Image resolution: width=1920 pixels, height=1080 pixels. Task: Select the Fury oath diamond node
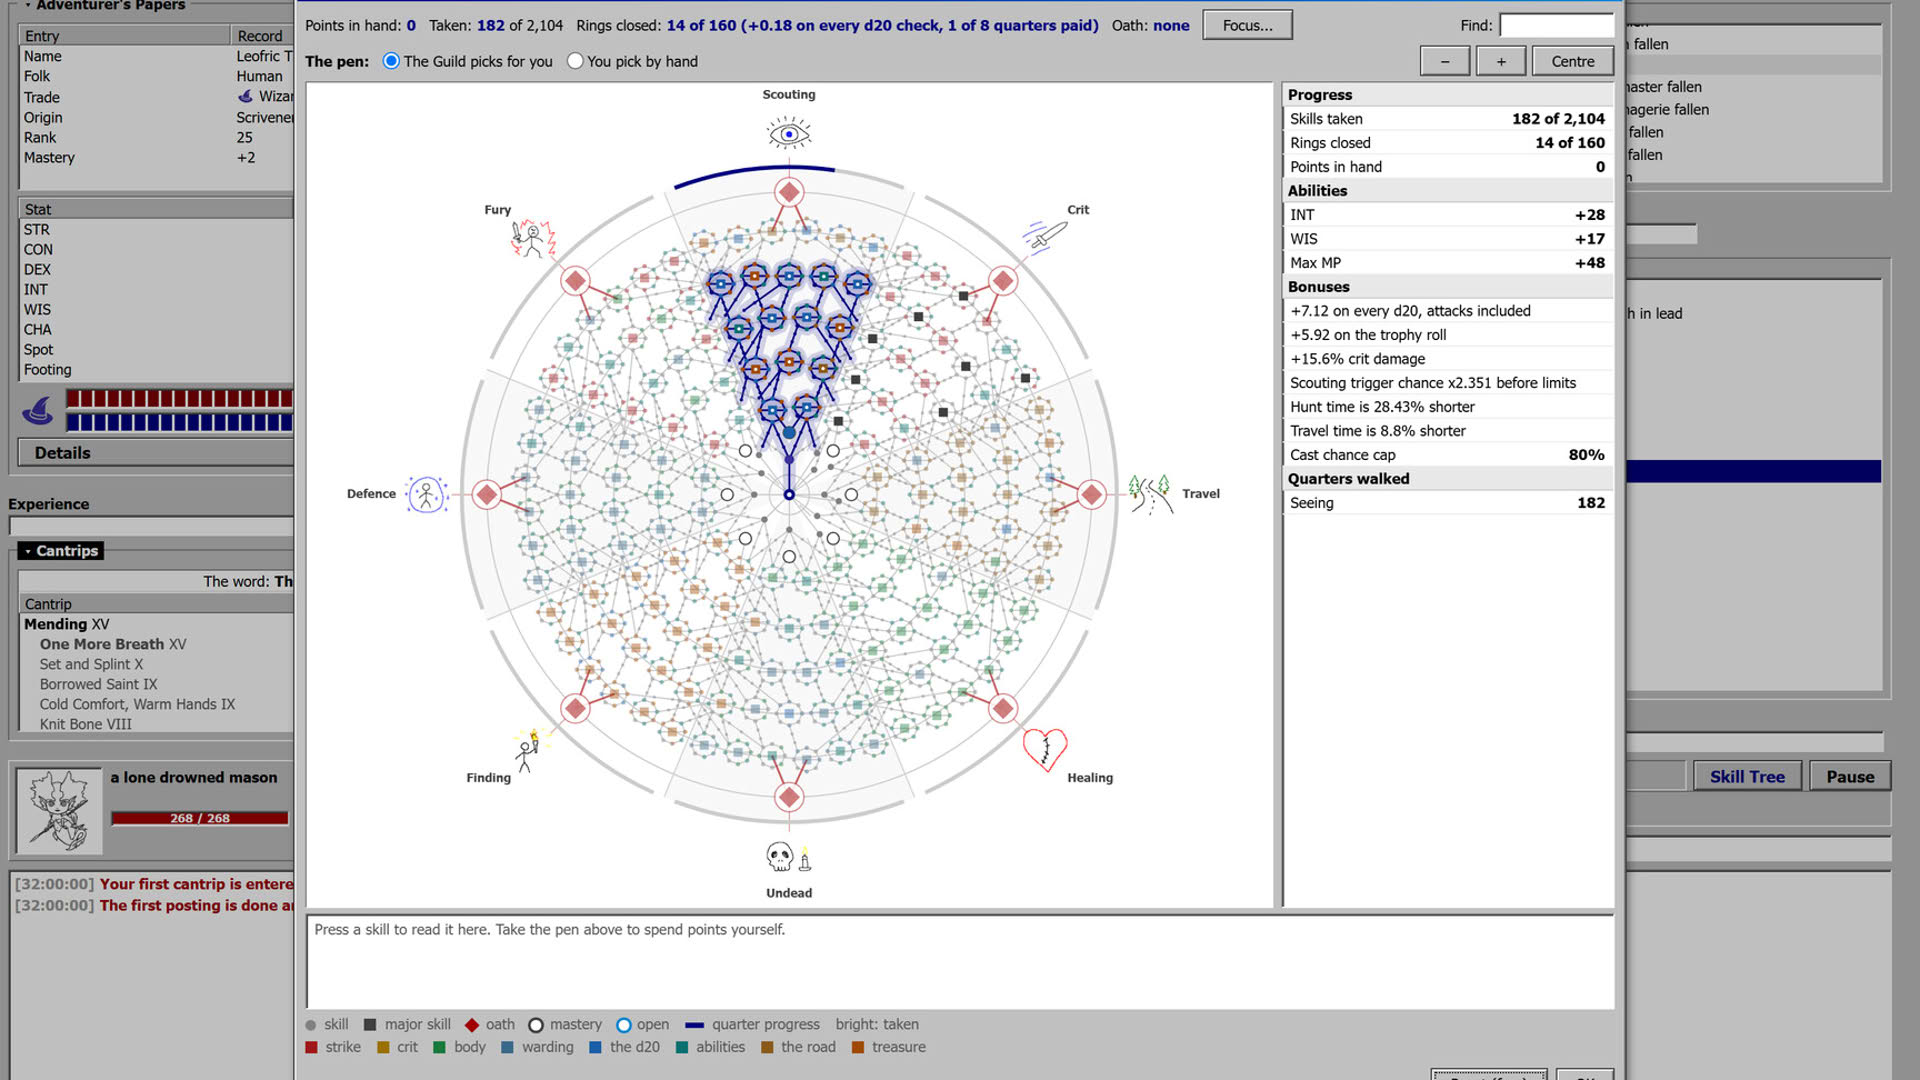(575, 281)
